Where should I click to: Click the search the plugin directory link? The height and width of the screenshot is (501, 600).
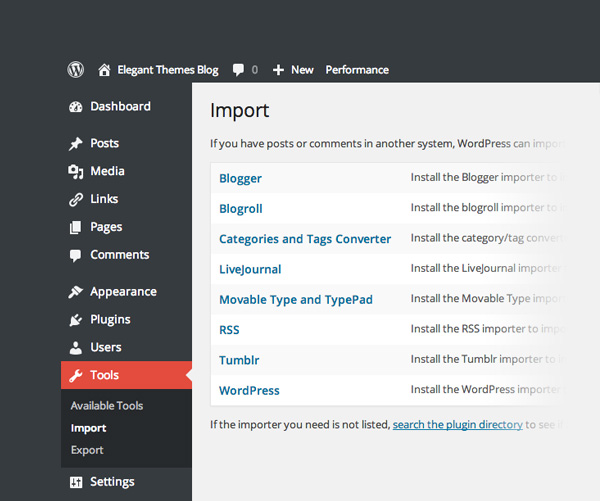pos(458,425)
